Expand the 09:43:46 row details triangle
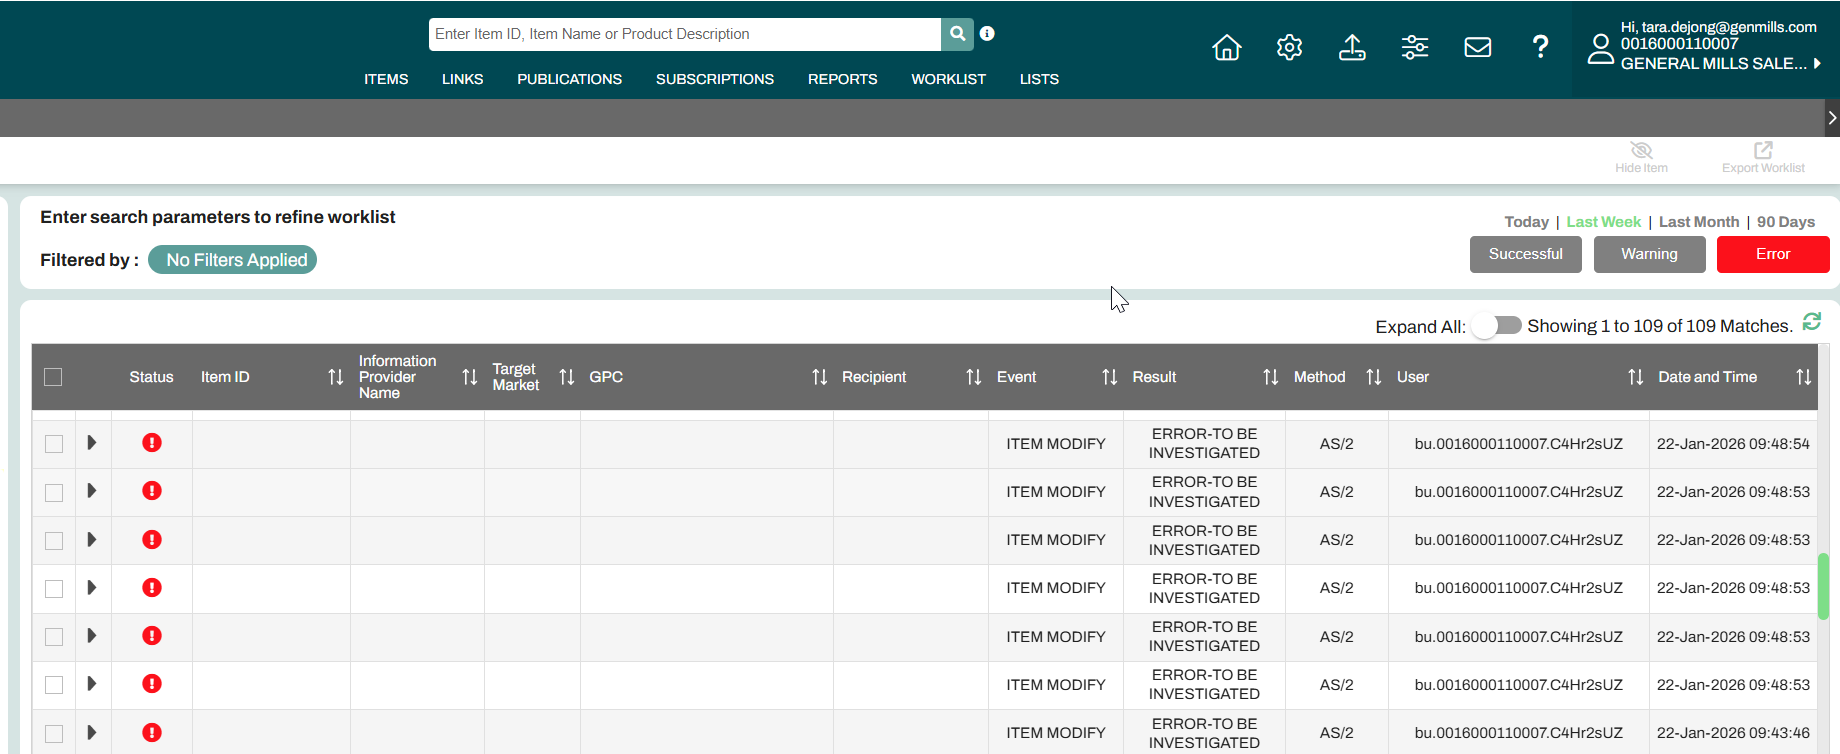The height and width of the screenshot is (754, 1840). pyautogui.click(x=91, y=733)
